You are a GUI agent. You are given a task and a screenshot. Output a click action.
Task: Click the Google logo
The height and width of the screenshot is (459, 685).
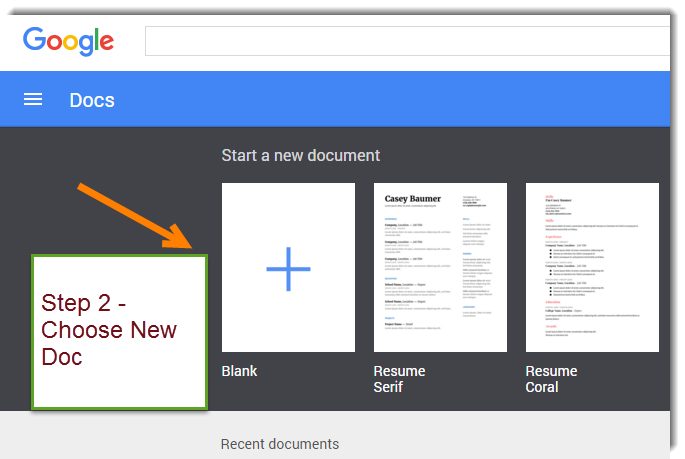(x=68, y=41)
